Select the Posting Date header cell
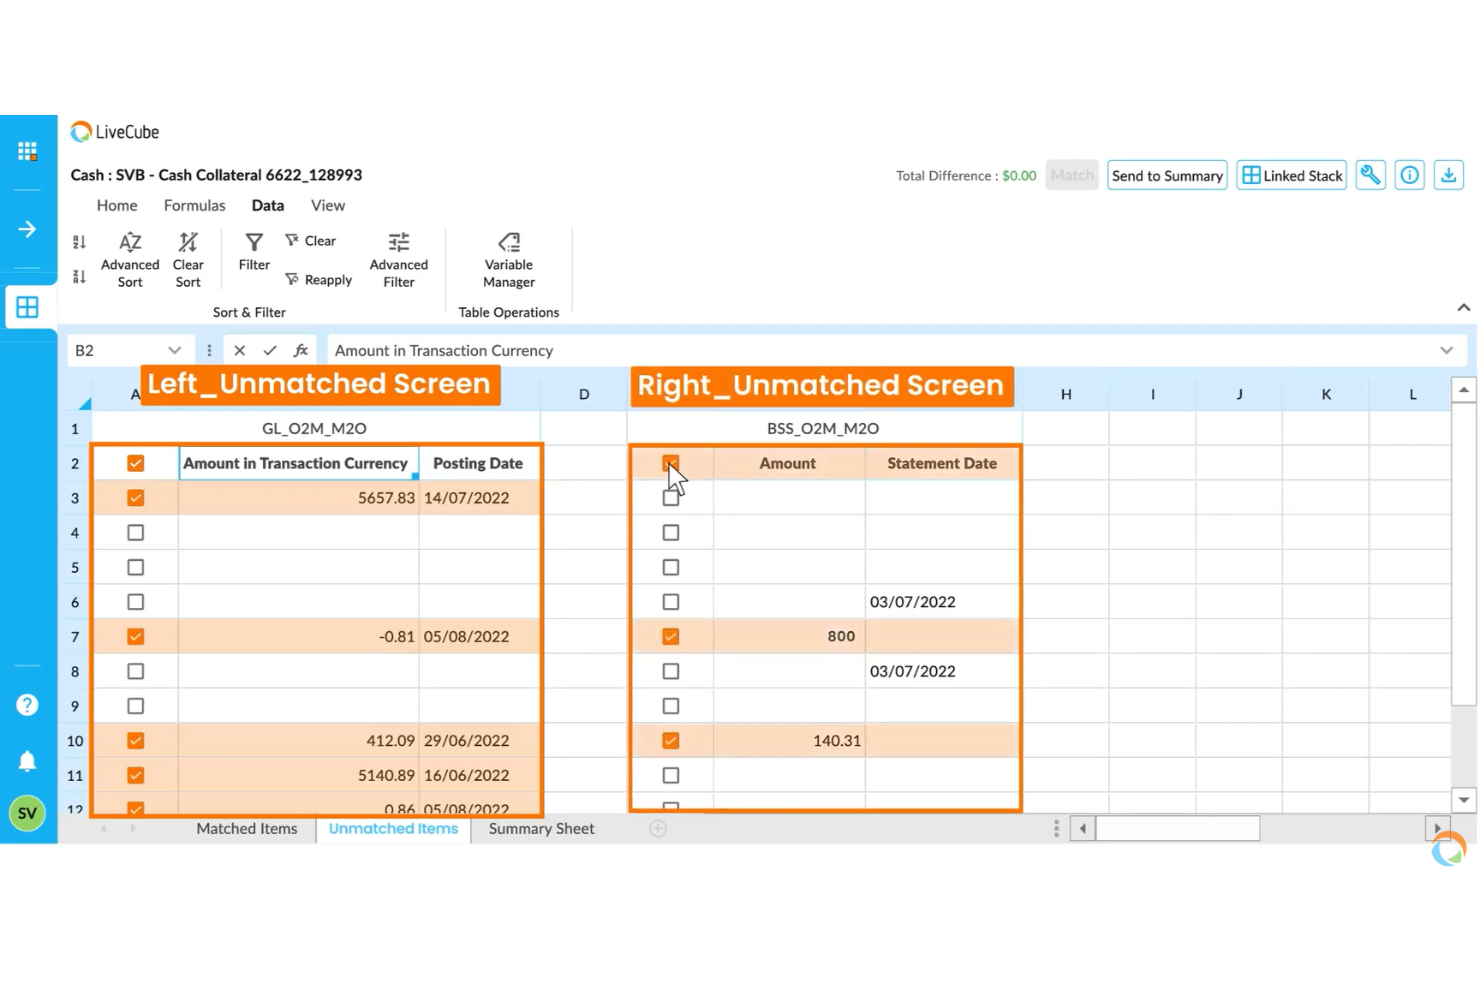This screenshot has width=1480, height=987. tap(478, 463)
